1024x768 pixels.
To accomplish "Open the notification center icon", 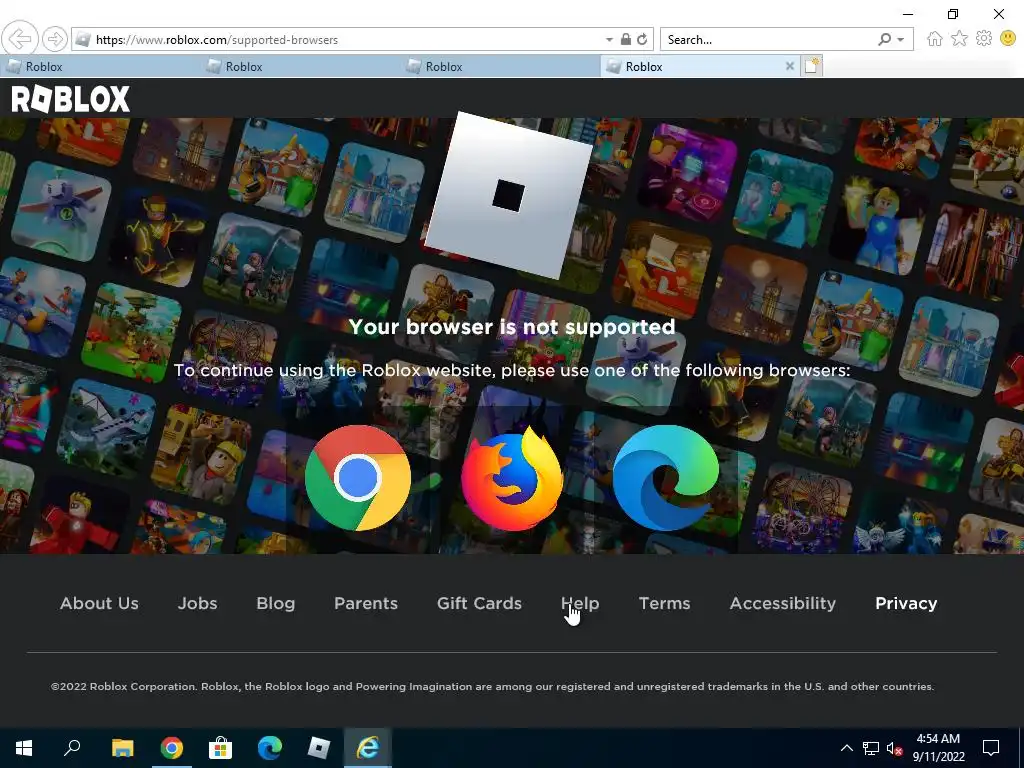I will pos(991,748).
